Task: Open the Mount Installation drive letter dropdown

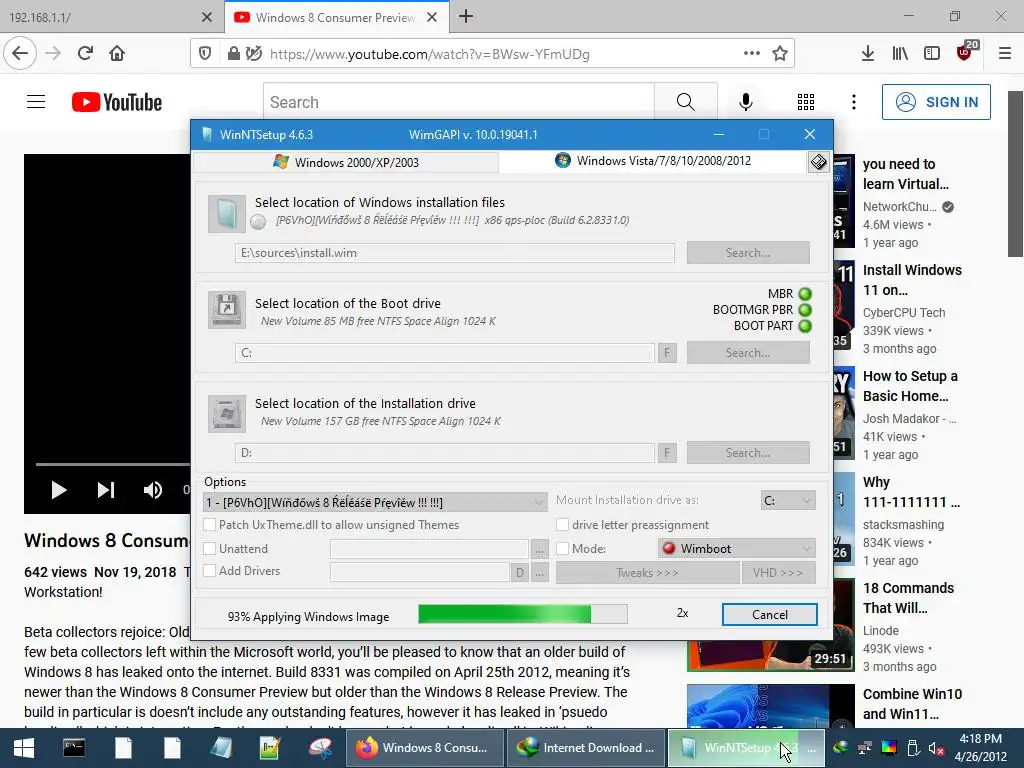Action: (x=788, y=500)
